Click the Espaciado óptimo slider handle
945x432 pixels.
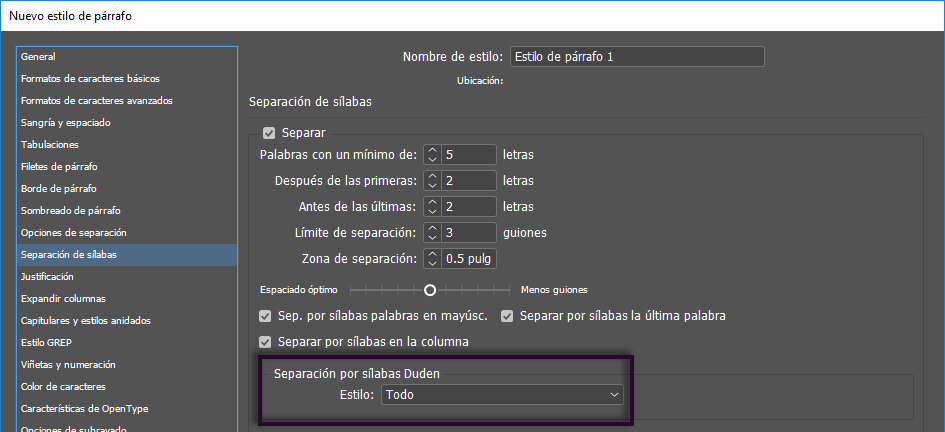click(x=430, y=290)
